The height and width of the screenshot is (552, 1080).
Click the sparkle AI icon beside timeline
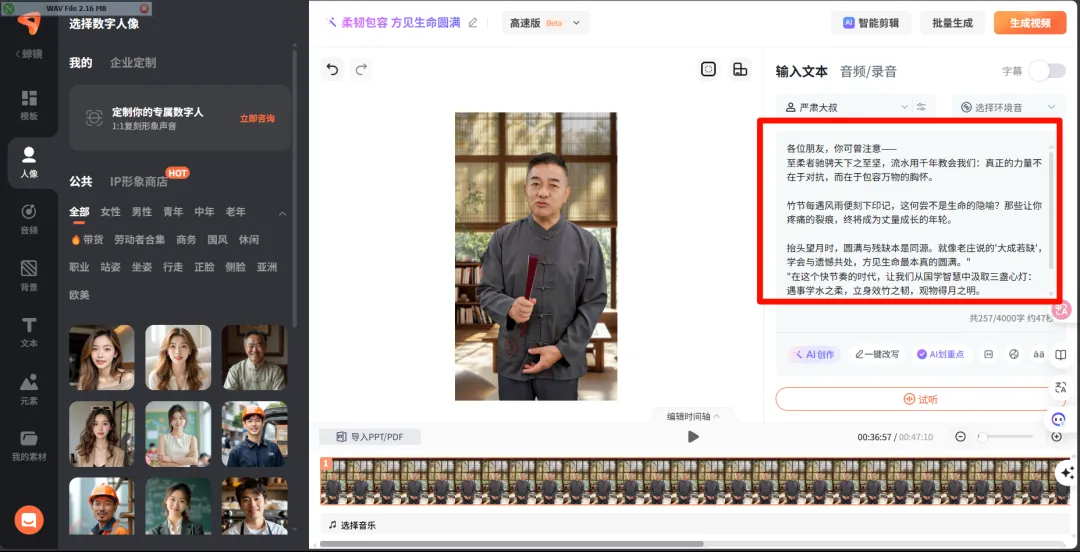tap(1067, 473)
